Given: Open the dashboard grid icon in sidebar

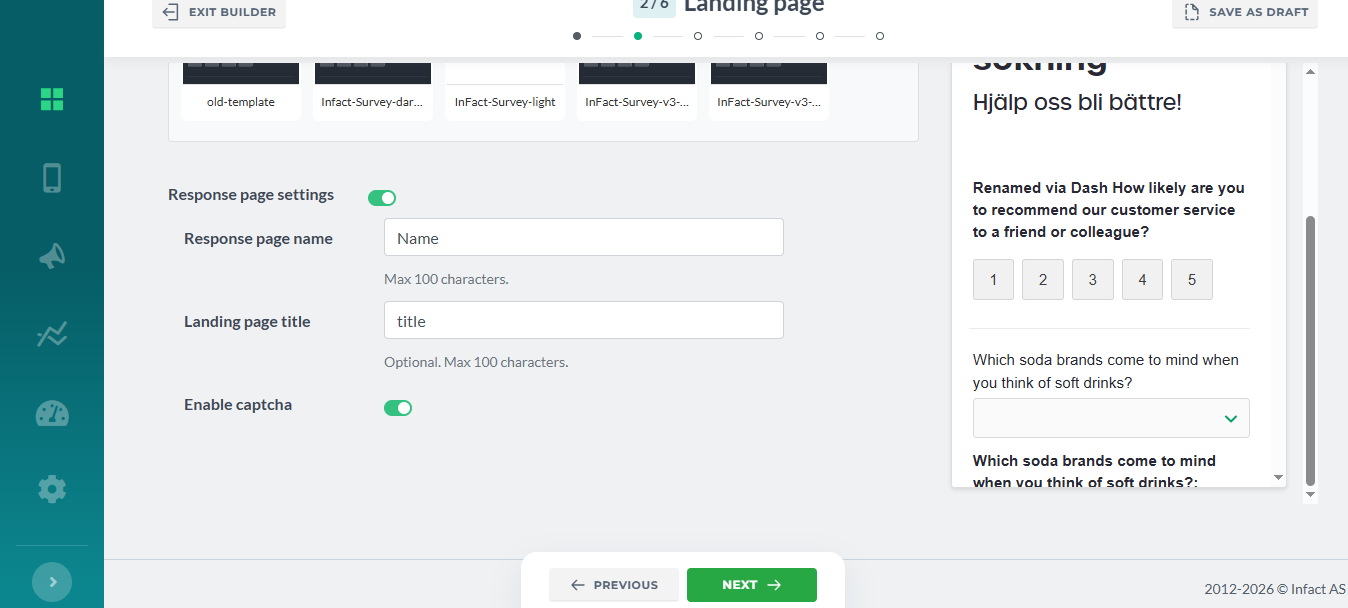Looking at the screenshot, I should (x=52, y=98).
